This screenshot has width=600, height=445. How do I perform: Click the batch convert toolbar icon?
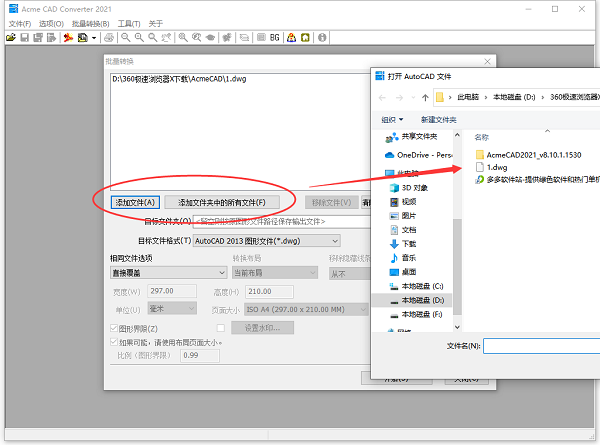pyautogui.click(x=82, y=37)
